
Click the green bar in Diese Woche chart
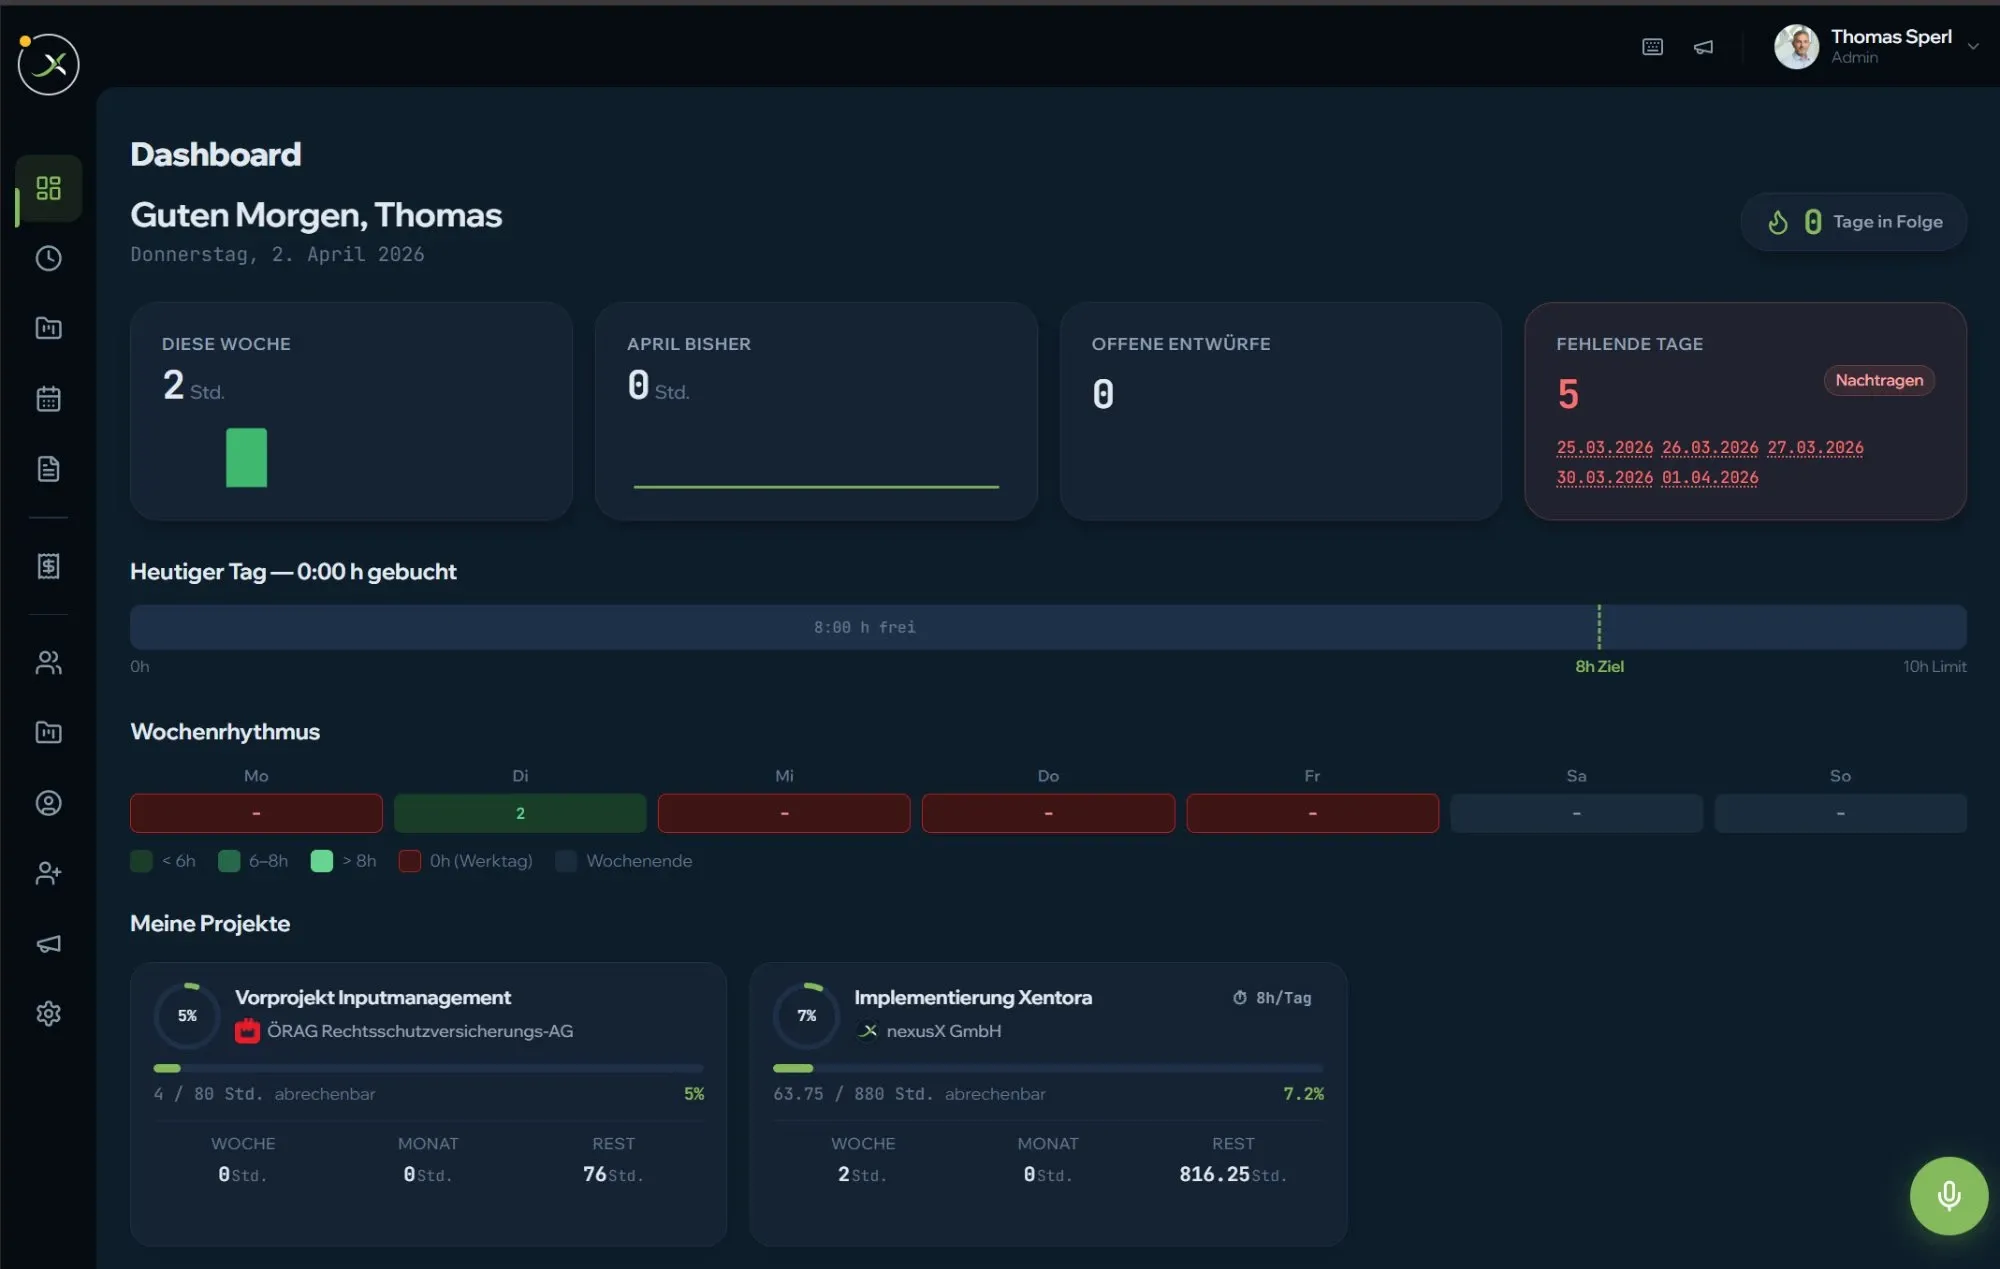[x=246, y=458]
